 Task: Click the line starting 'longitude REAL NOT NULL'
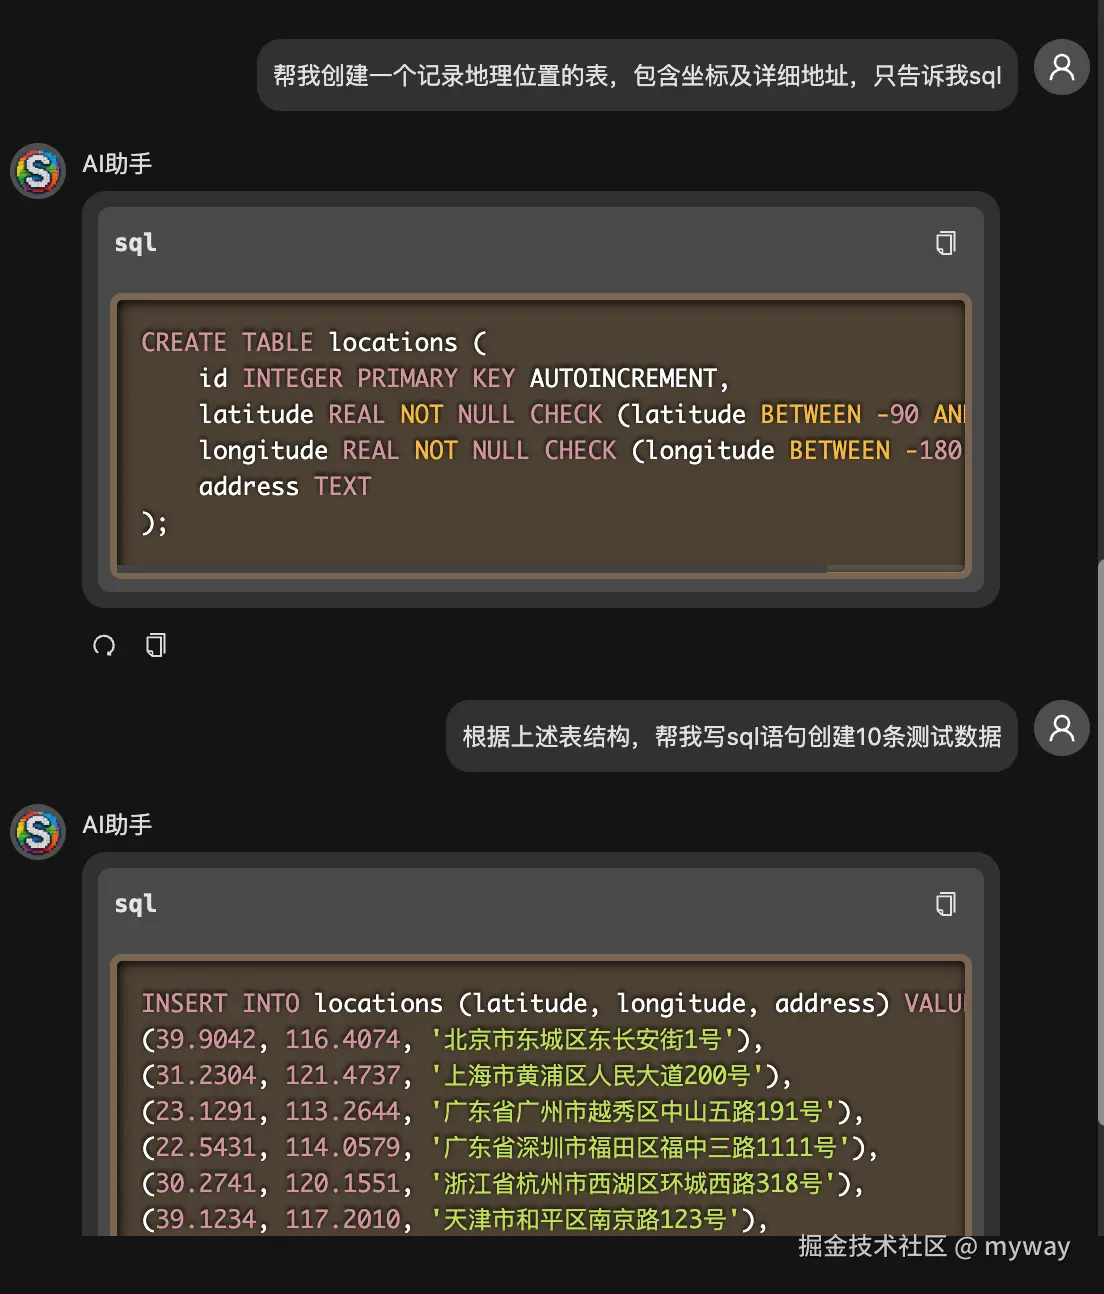(x=581, y=450)
